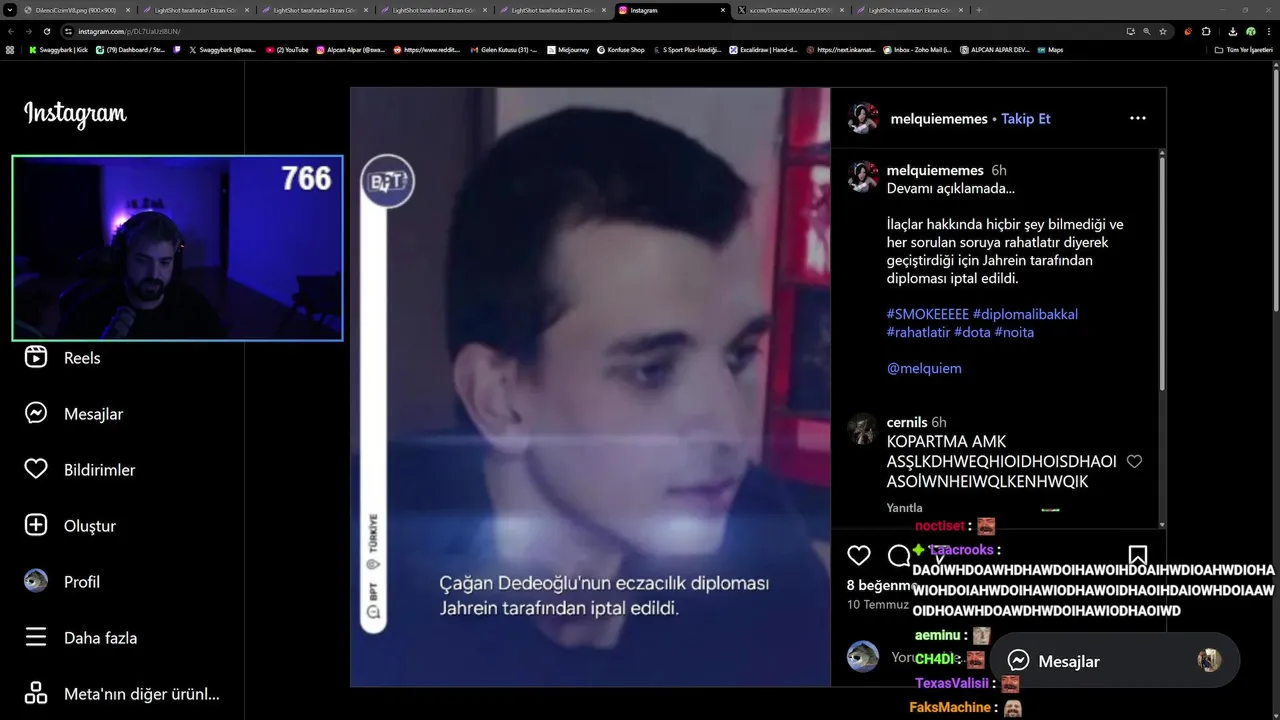This screenshot has width=1280, height=720.
Task: Click cernils commenter avatar
Action: (x=863, y=429)
